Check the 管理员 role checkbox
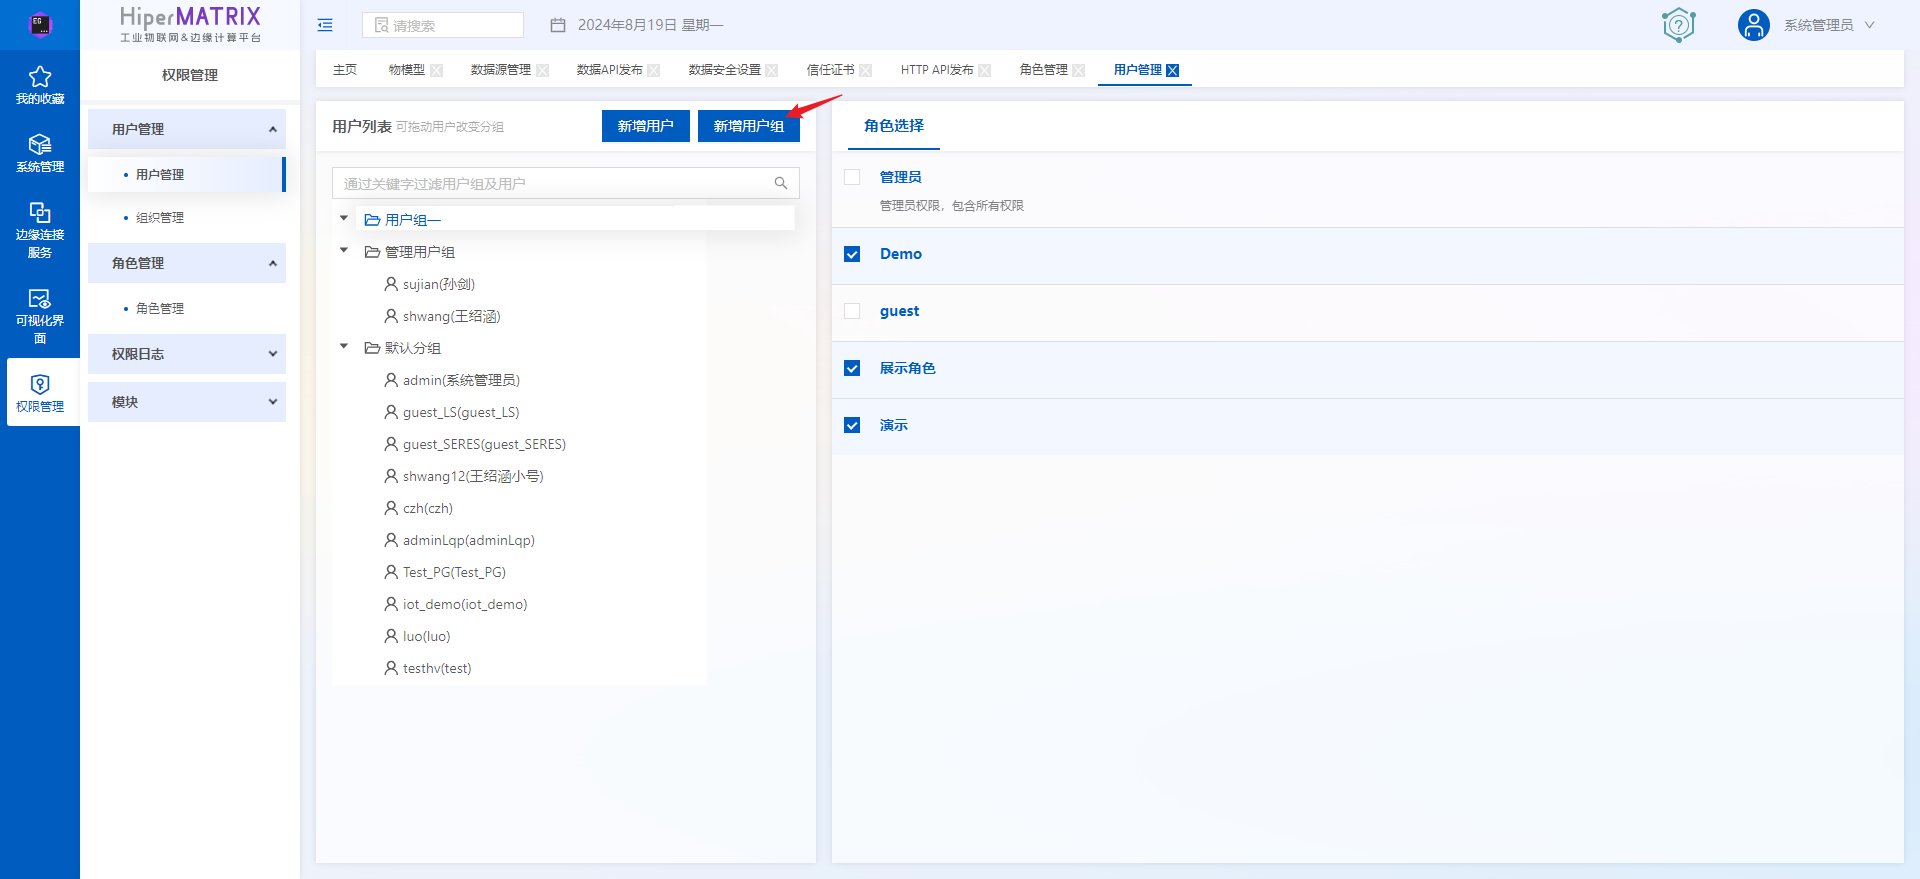The width and height of the screenshot is (1920, 879). pyautogui.click(x=852, y=177)
